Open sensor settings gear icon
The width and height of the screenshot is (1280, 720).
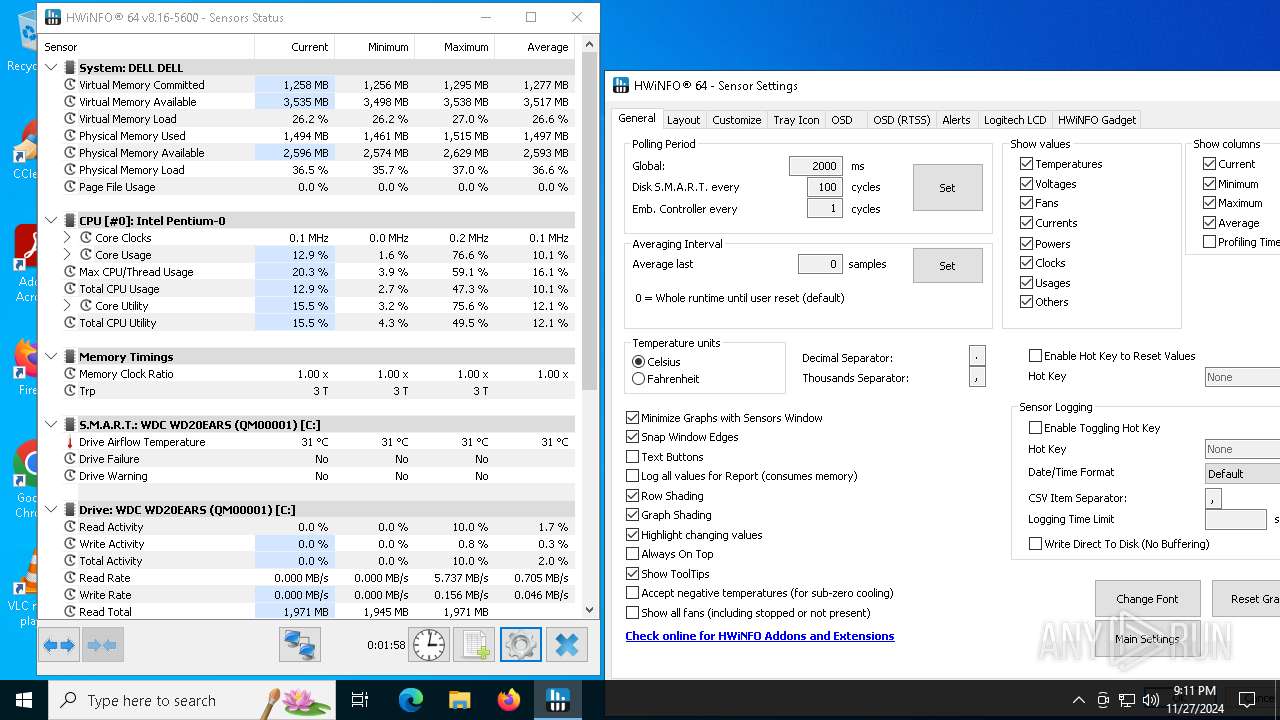coord(520,645)
